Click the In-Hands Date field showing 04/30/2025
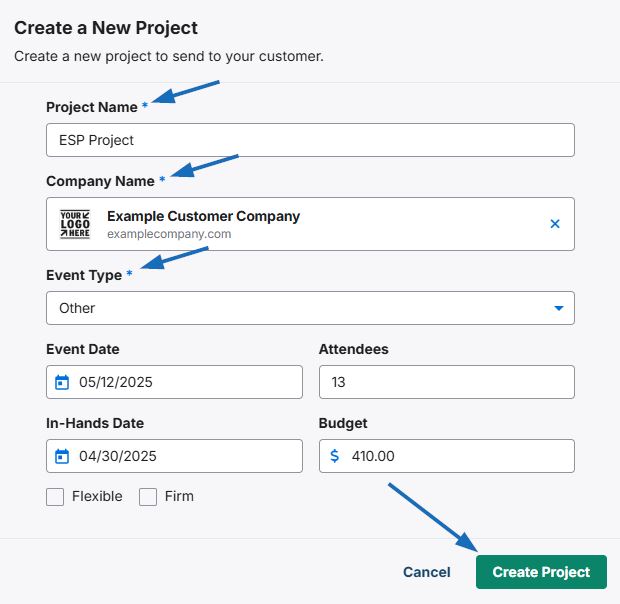The height and width of the screenshot is (604, 620). (174, 456)
